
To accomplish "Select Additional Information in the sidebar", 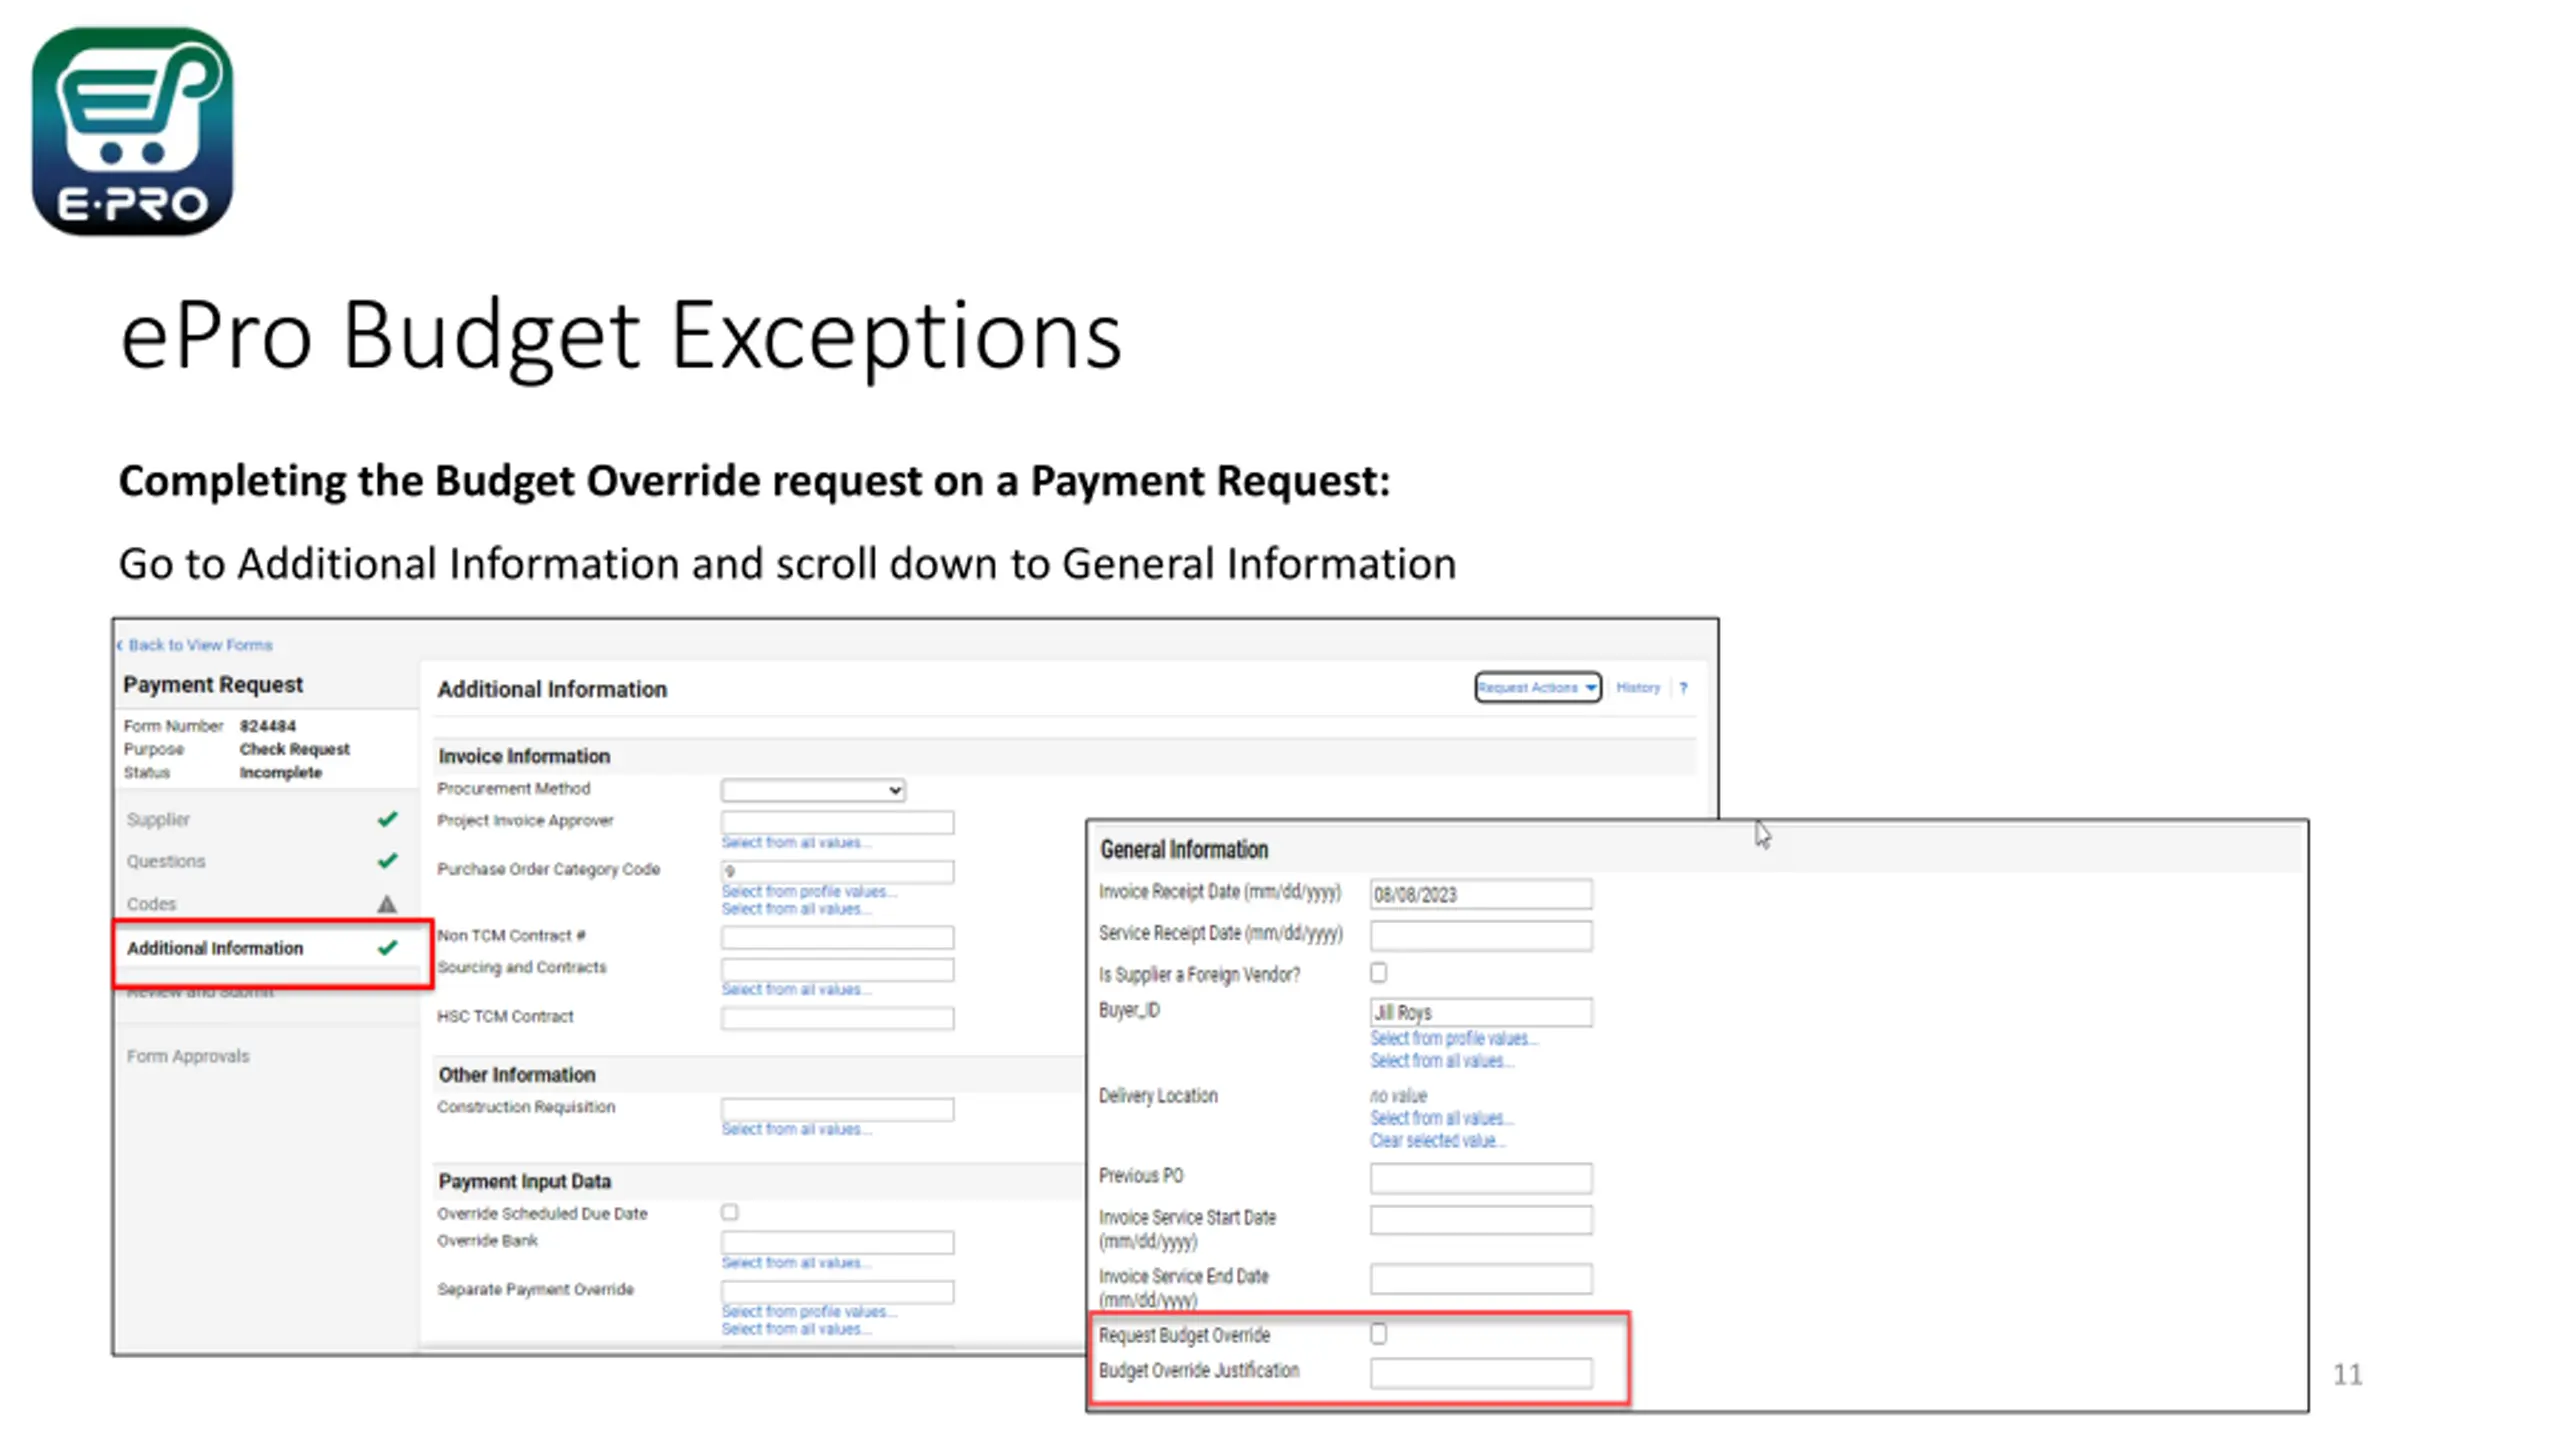I will (215, 948).
